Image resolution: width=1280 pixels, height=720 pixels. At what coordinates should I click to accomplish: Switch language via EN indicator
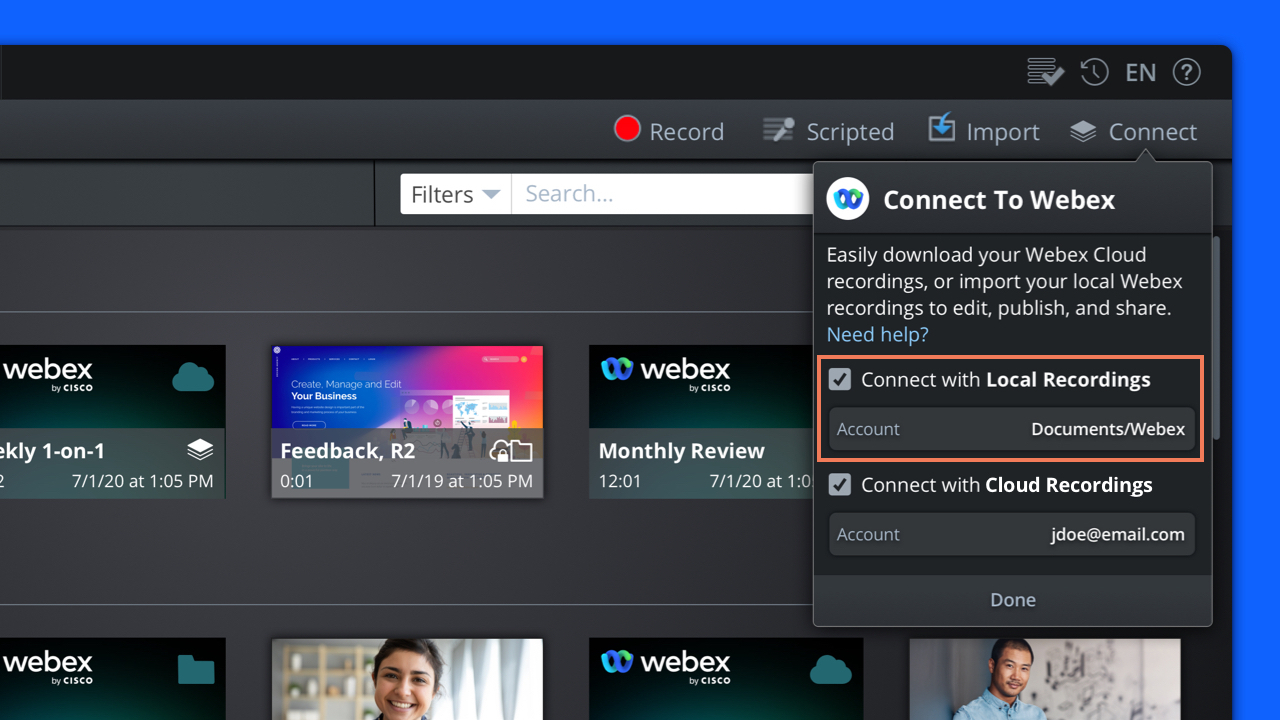click(1141, 73)
